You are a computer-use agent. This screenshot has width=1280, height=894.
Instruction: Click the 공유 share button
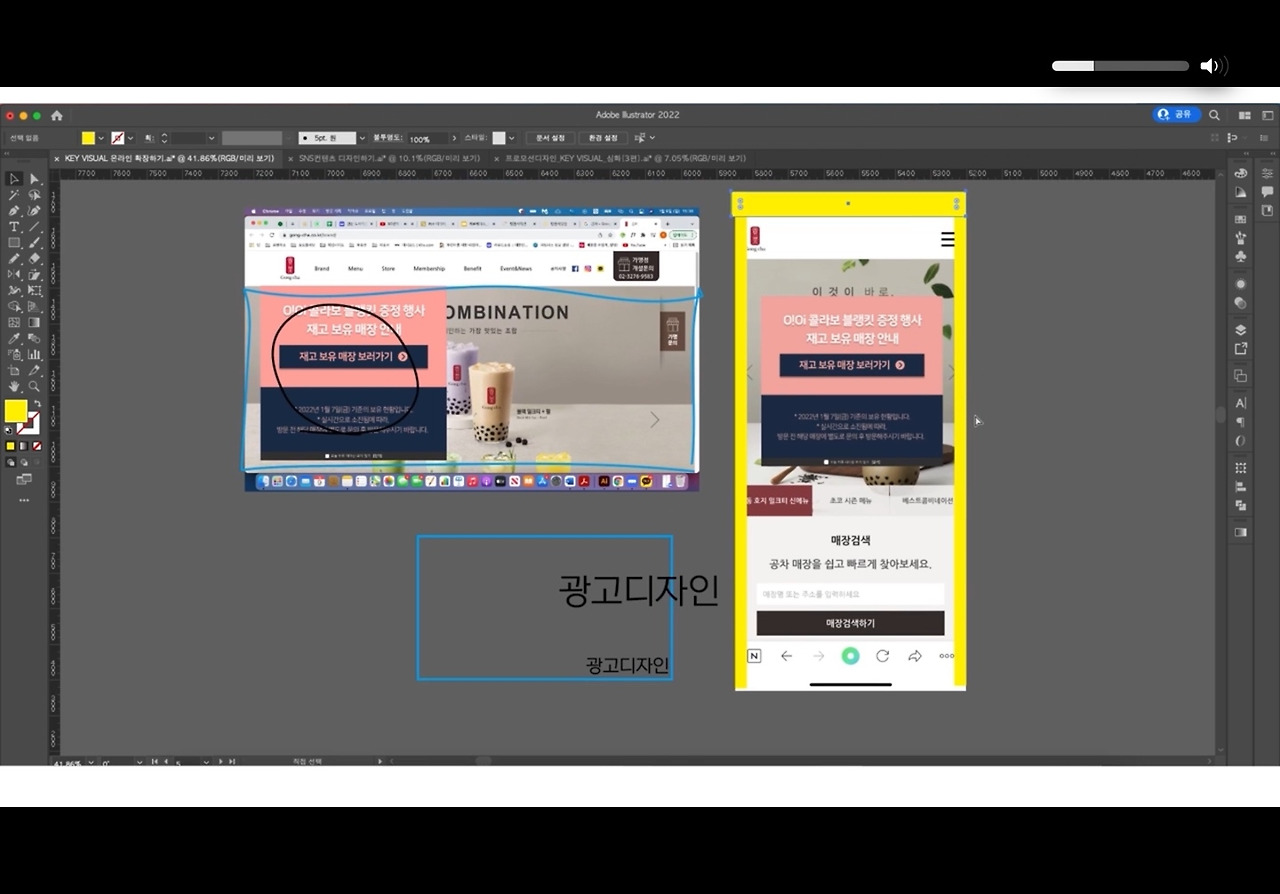pyautogui.click(x=1177, y=114)
